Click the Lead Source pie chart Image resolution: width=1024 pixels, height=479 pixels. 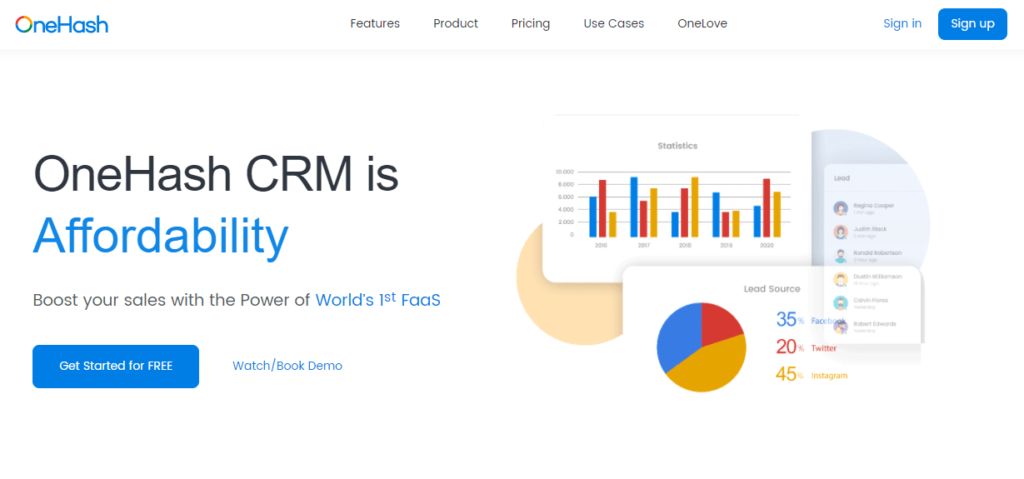(701, 347)
